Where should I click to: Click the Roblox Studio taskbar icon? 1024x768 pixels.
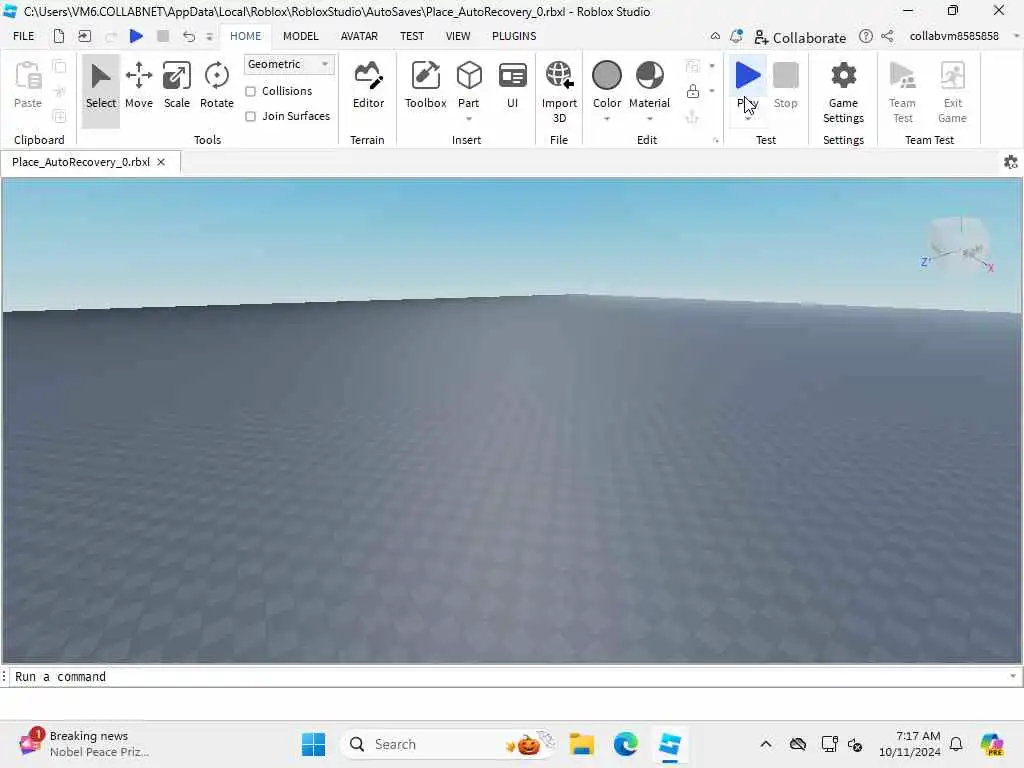(669, 744)
